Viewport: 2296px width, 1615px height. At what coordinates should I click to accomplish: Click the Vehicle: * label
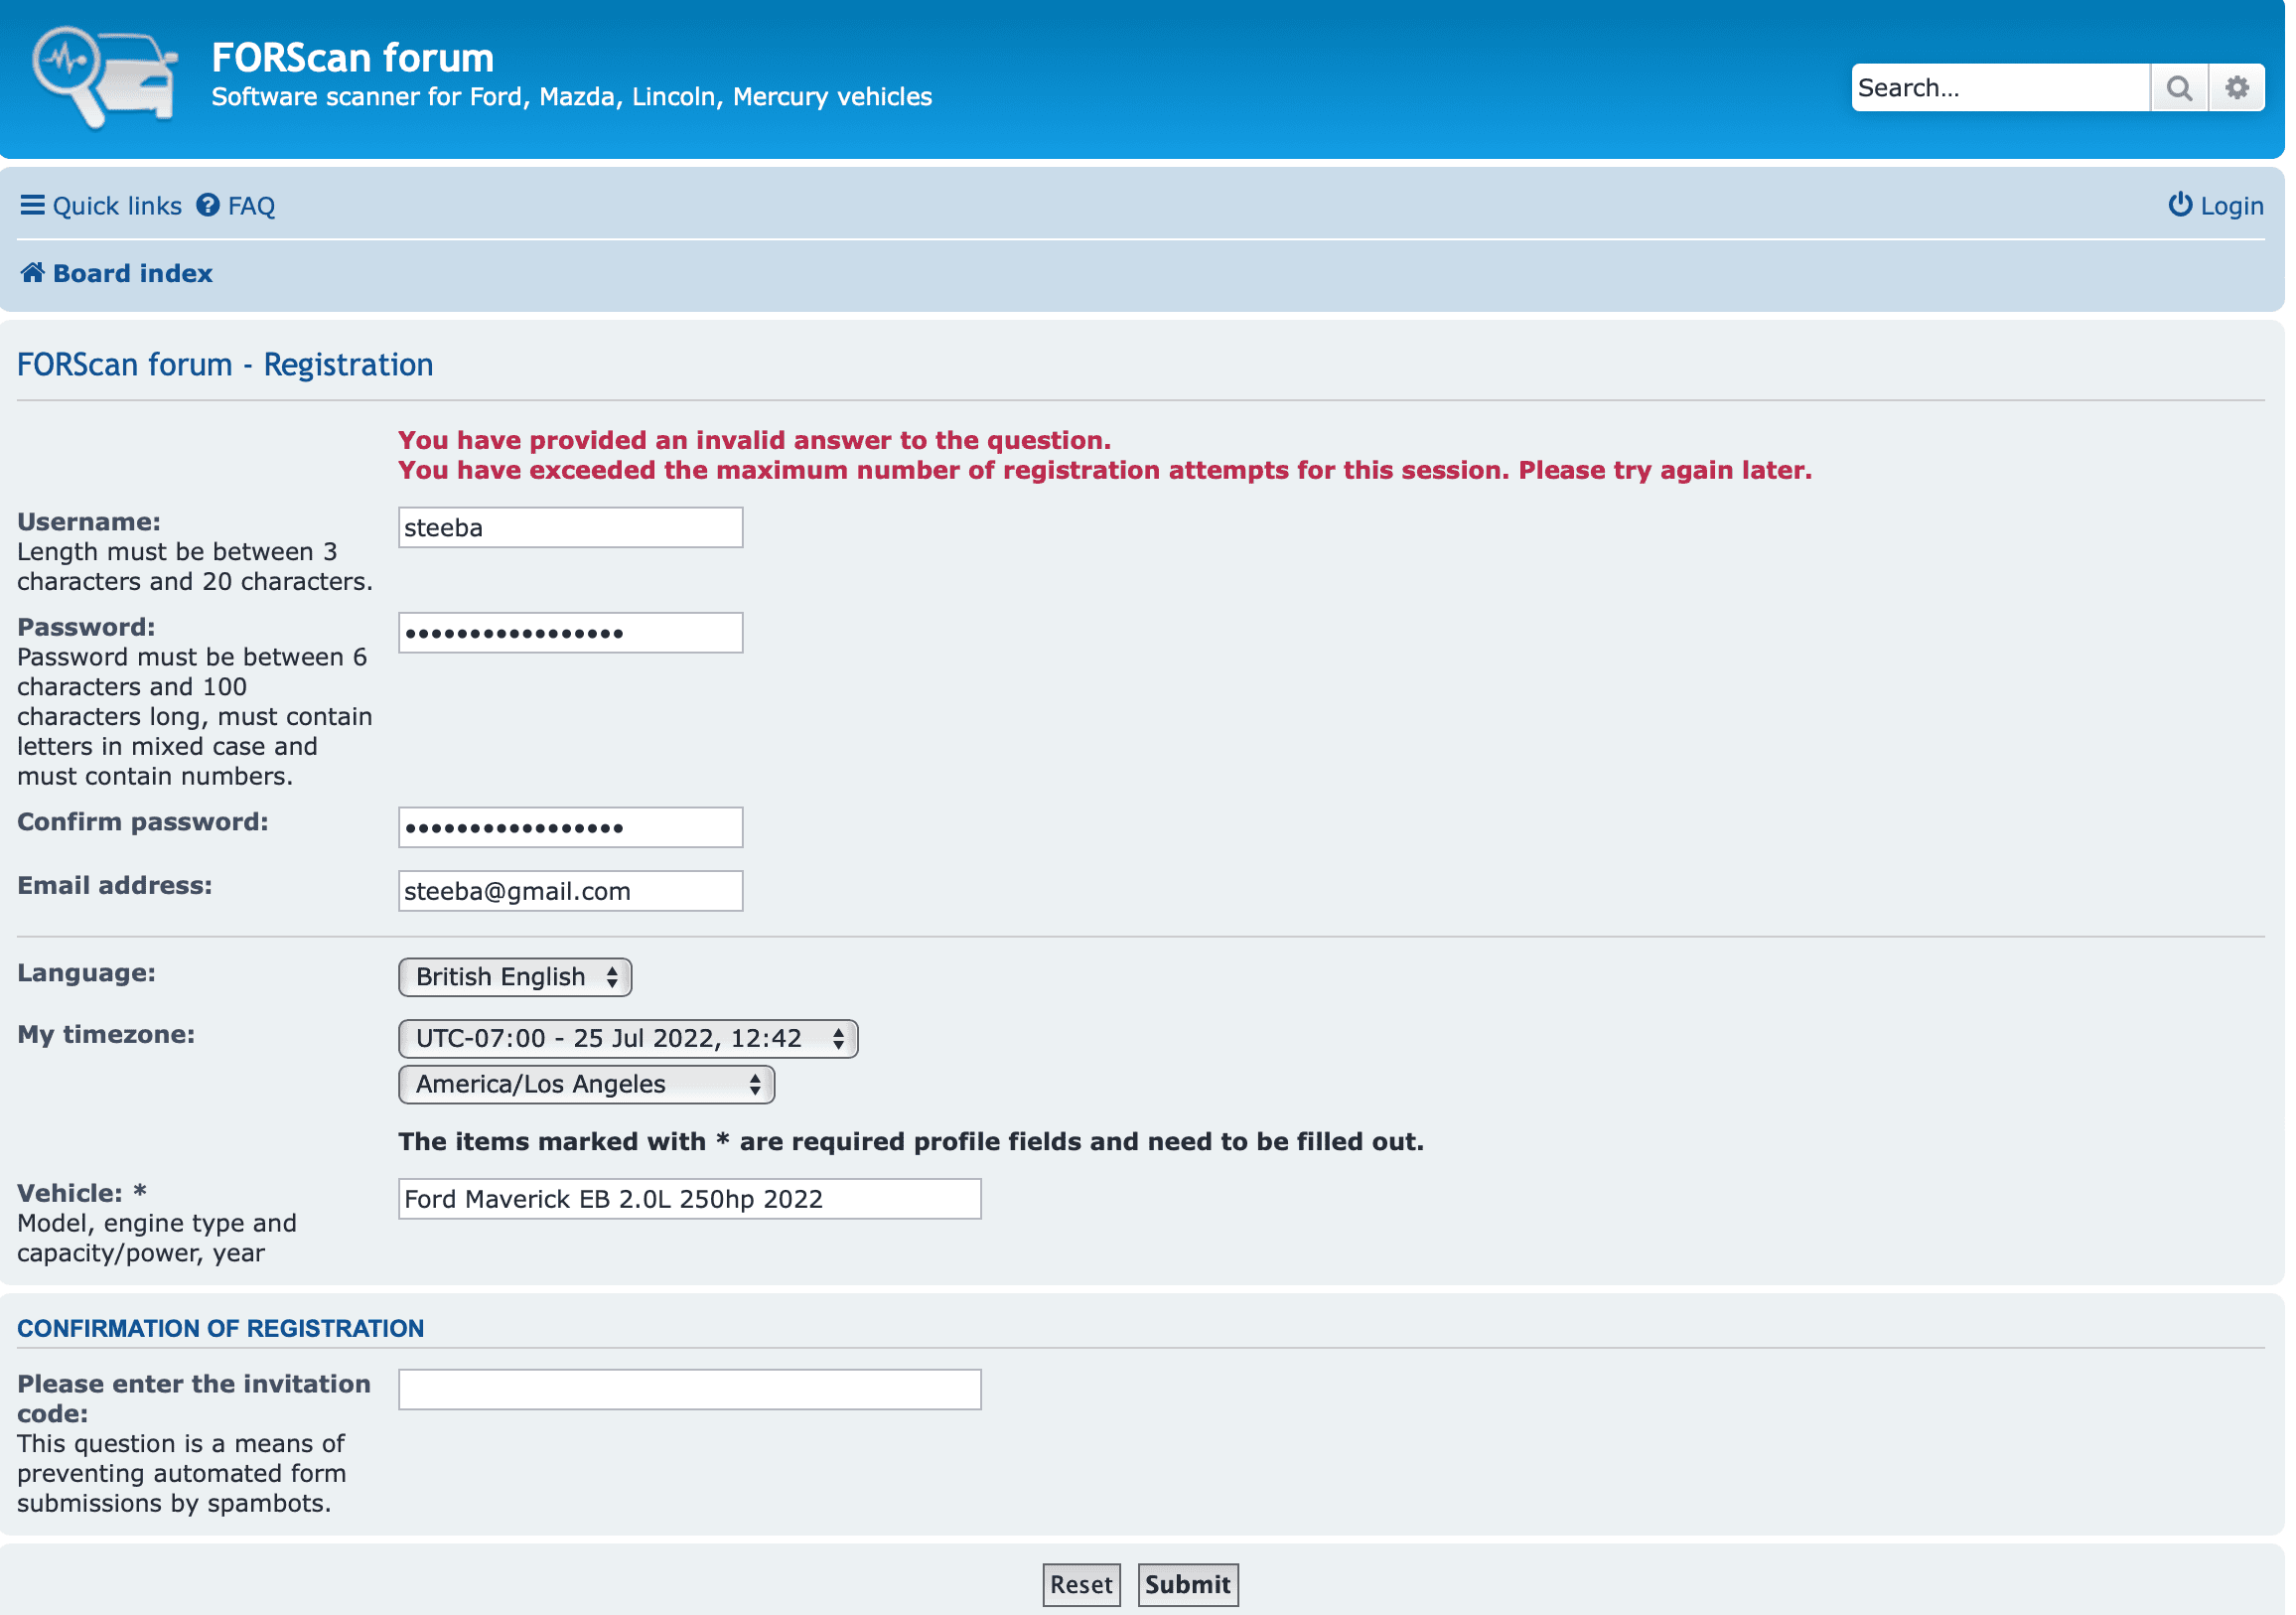82,1193
